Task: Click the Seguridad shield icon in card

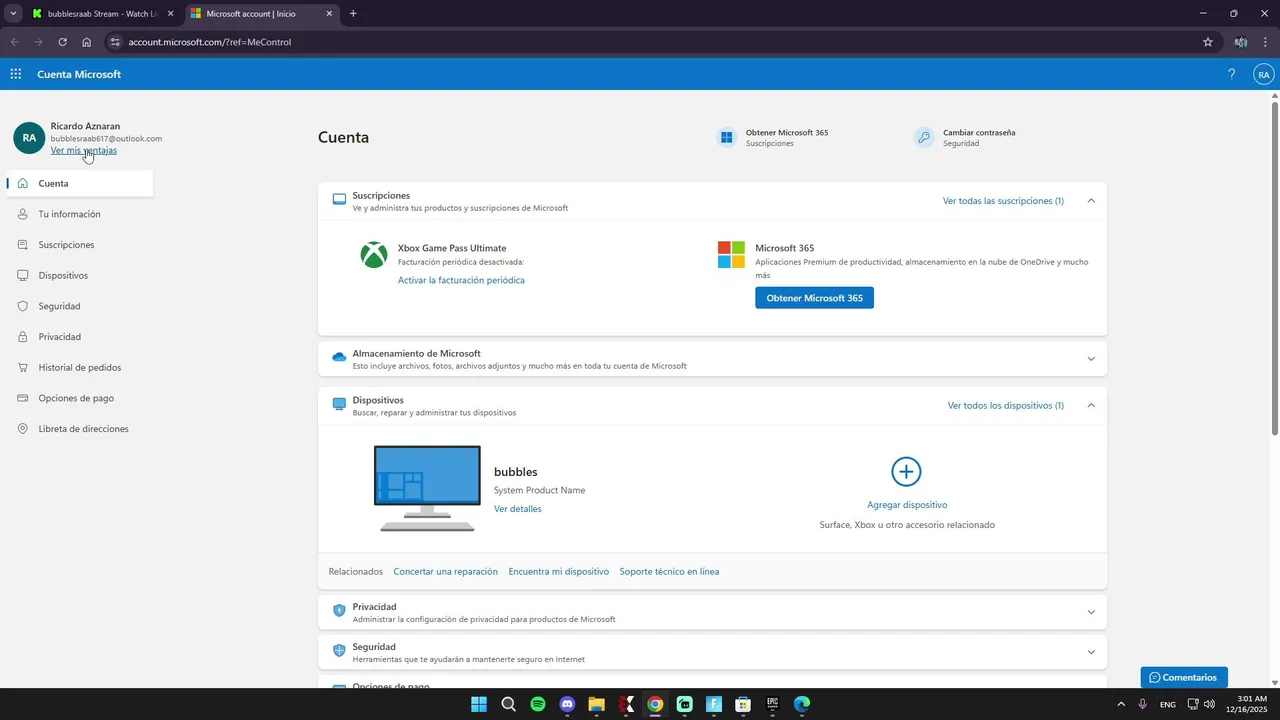Action: pyautogui.click(x=339, y=650)
